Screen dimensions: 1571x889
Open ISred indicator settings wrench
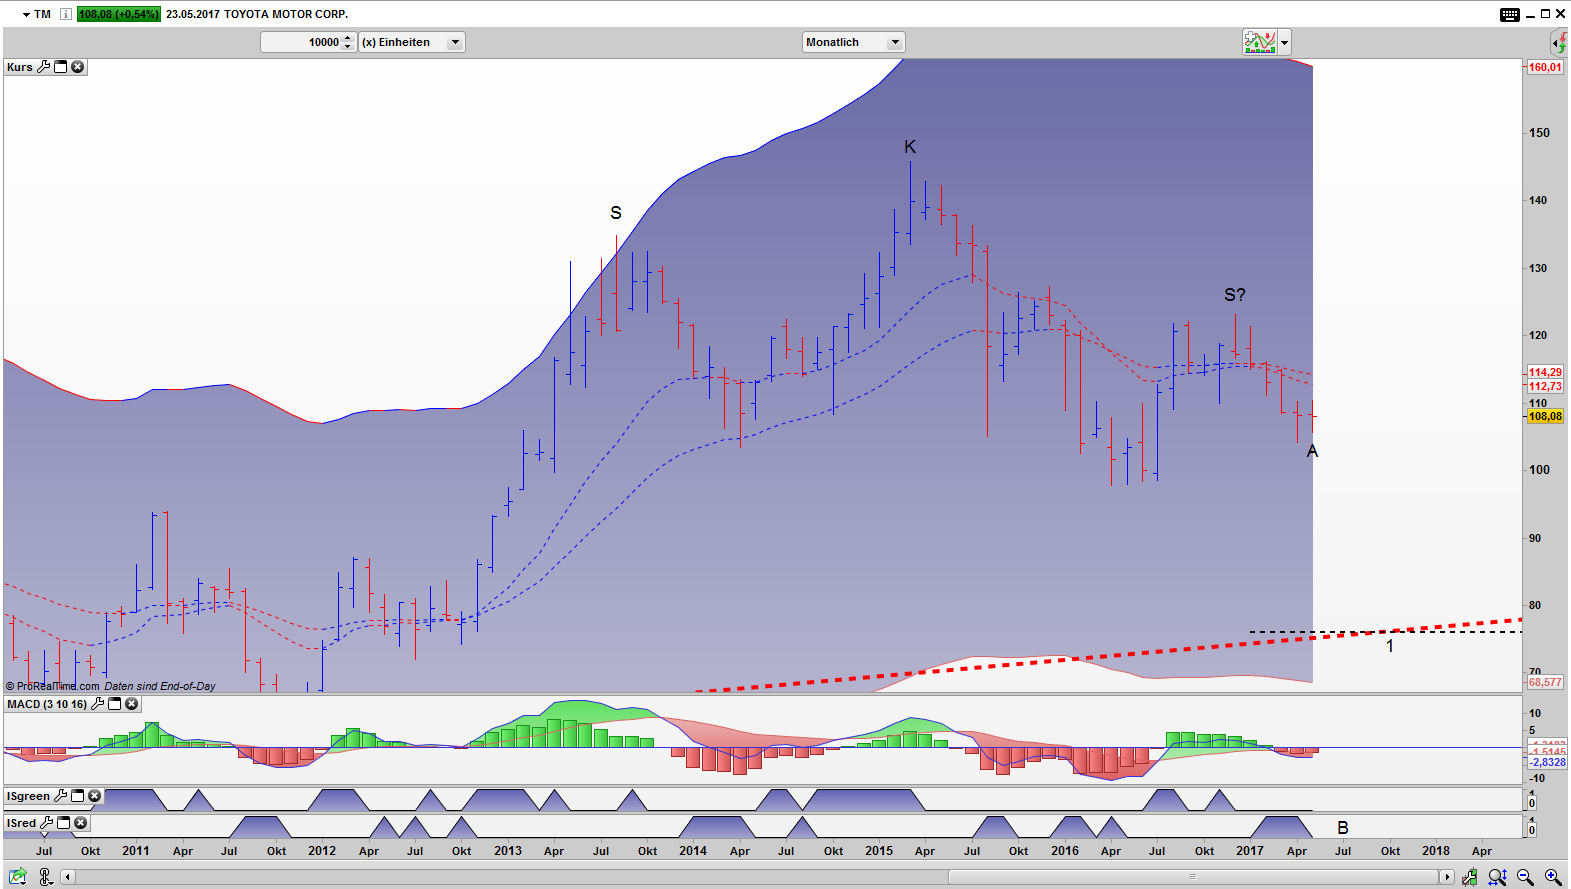pos(46,823)
